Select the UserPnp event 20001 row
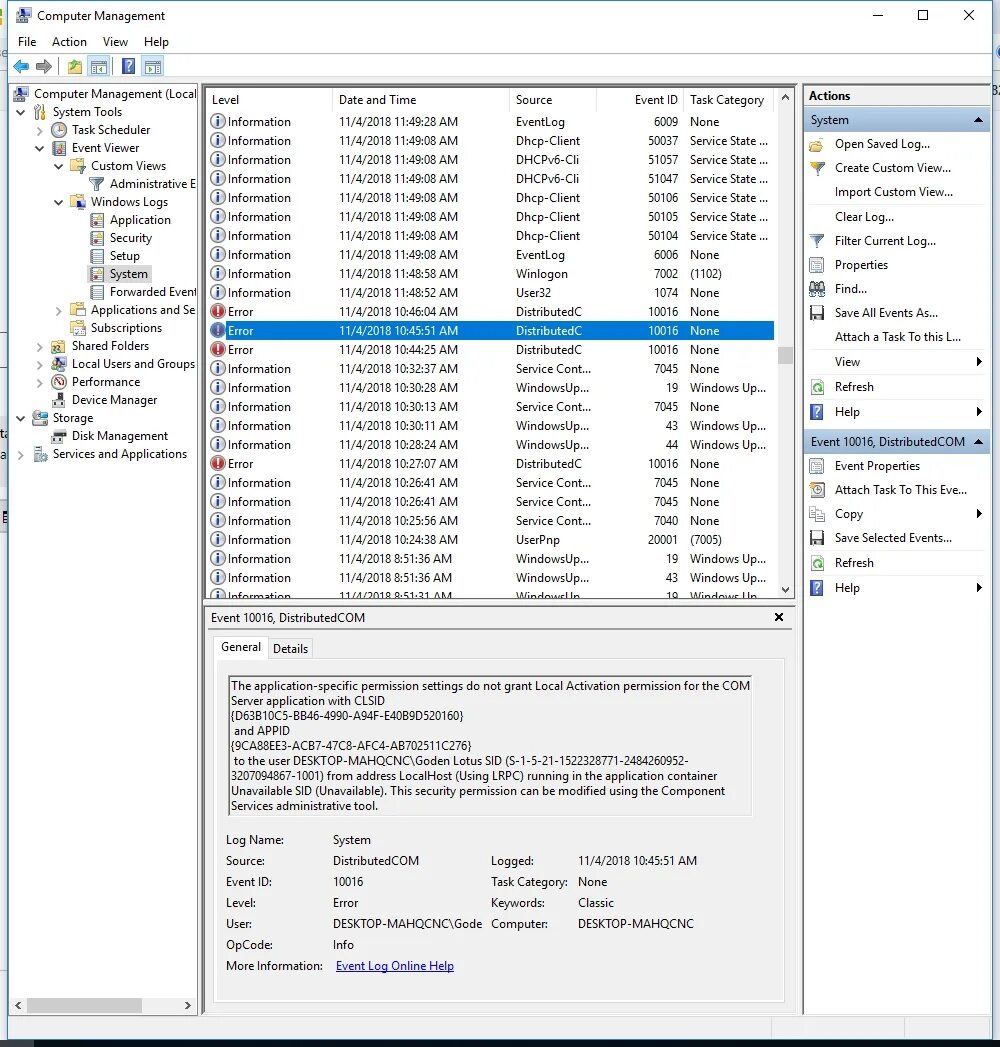This screenshot has width=1000, height=1047. [491, 540]
